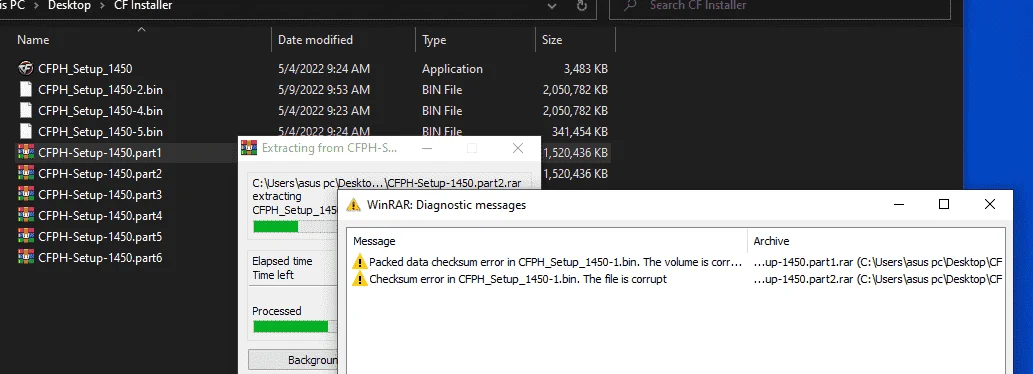Click the 5/9/2022 9:53 AM date cell
1033x374 pixels.
324,90
